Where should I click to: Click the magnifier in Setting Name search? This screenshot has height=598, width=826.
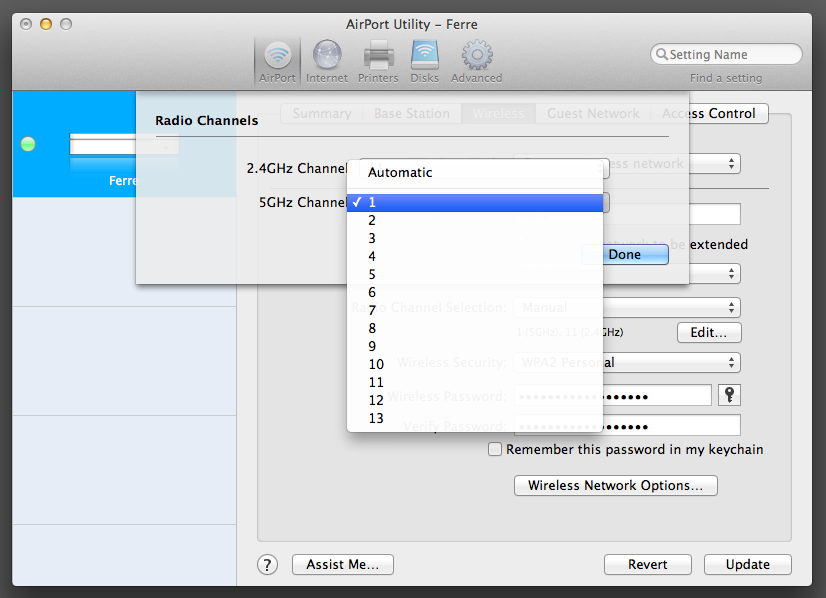pyautogui.click(x=662, y=54)
